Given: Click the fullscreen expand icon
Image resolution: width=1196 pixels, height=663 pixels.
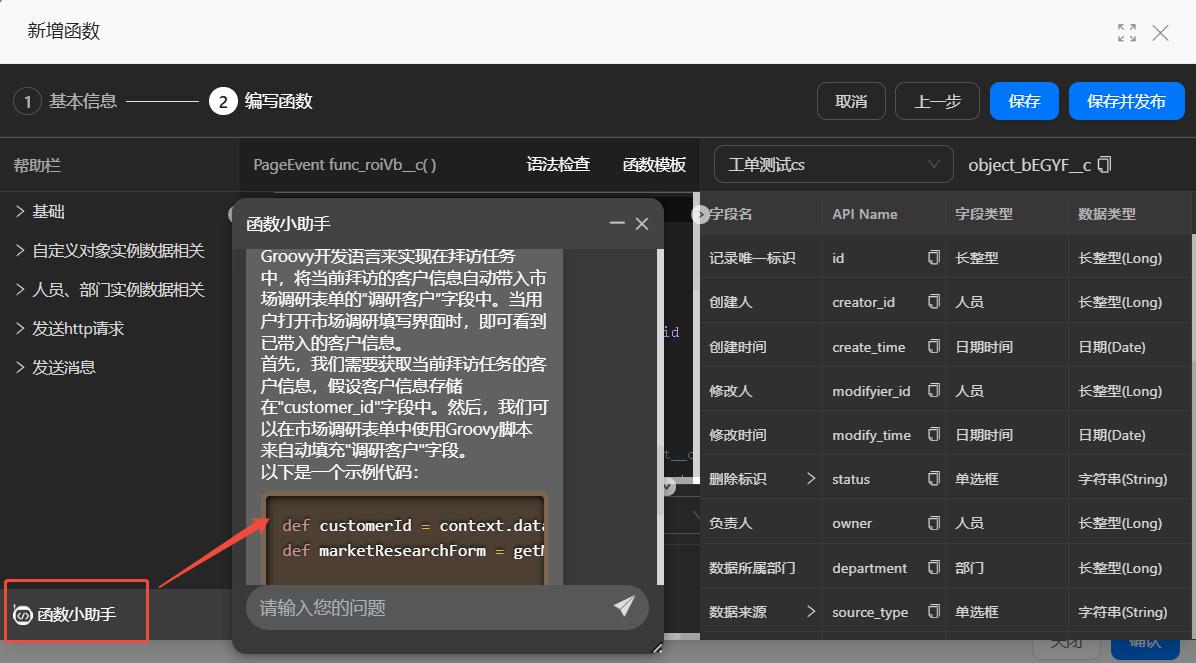Looking at the screenshot, I should (1127, 33).
